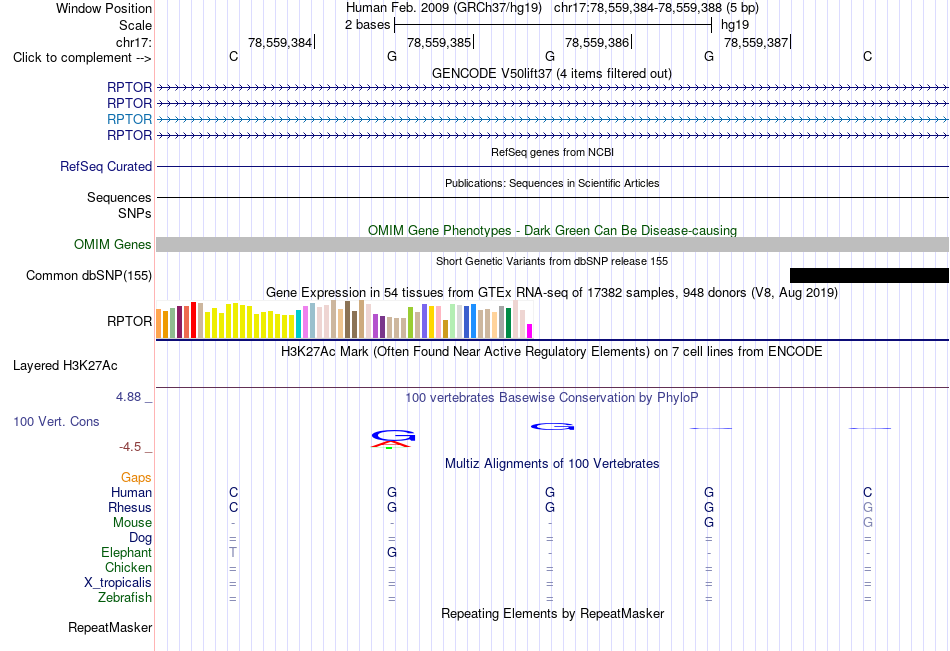Click the Mouse alignment row label
The width and height of the screenshot is (950, 651).
click(132, 522)
